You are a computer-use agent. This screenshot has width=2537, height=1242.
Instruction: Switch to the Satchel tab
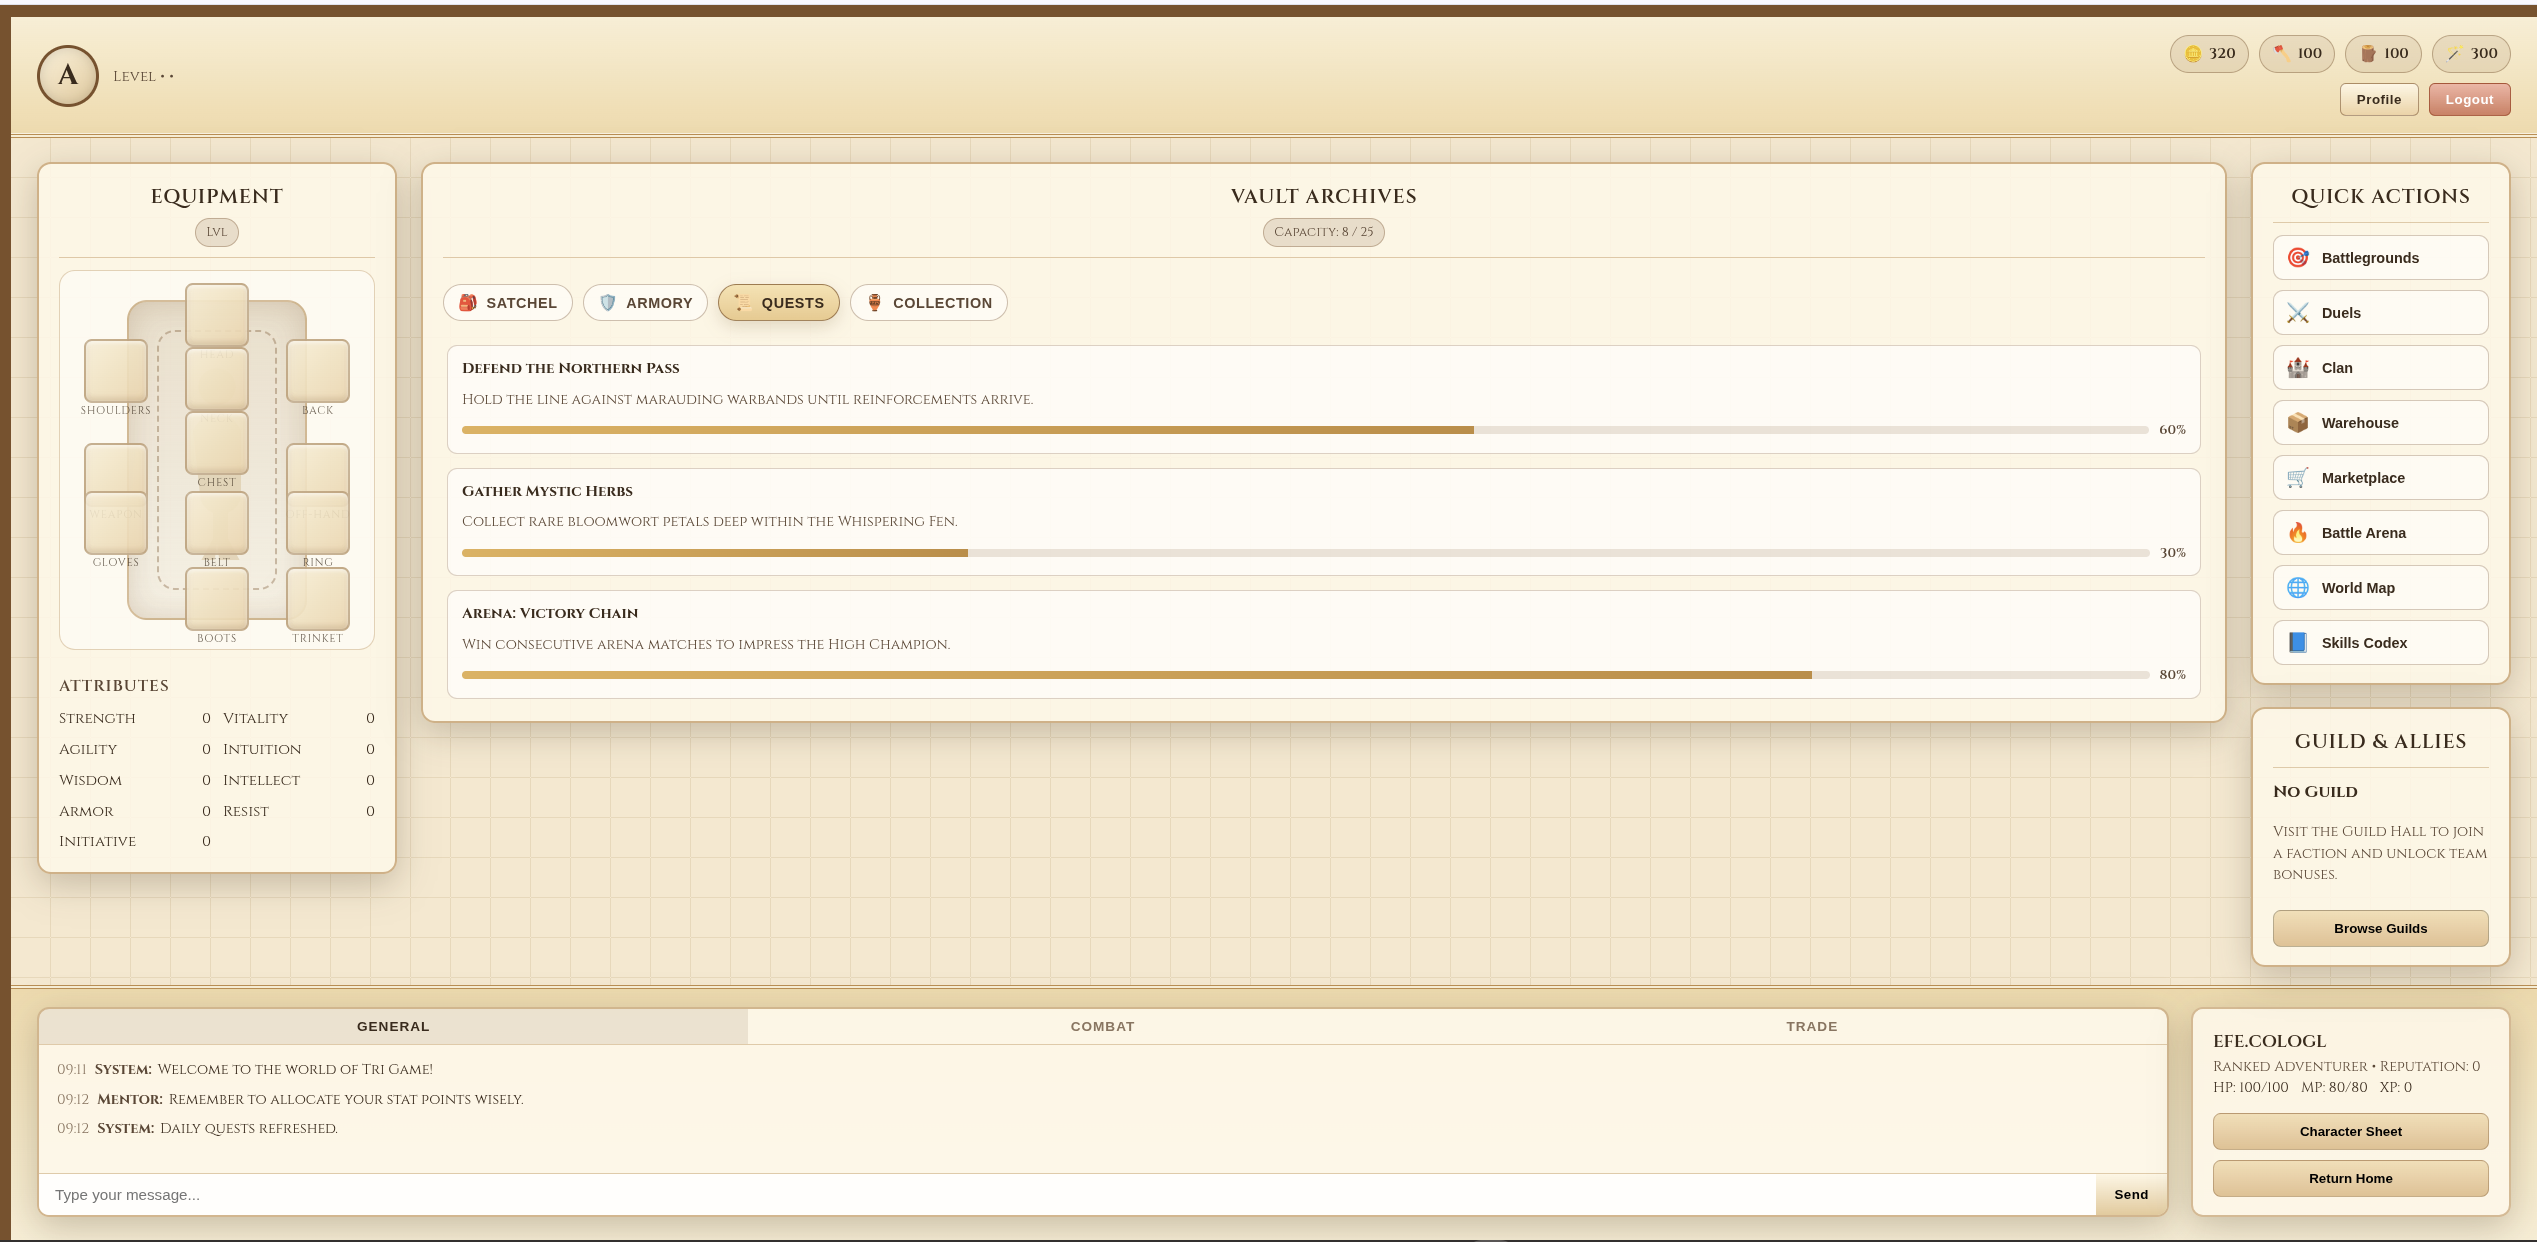508,303
